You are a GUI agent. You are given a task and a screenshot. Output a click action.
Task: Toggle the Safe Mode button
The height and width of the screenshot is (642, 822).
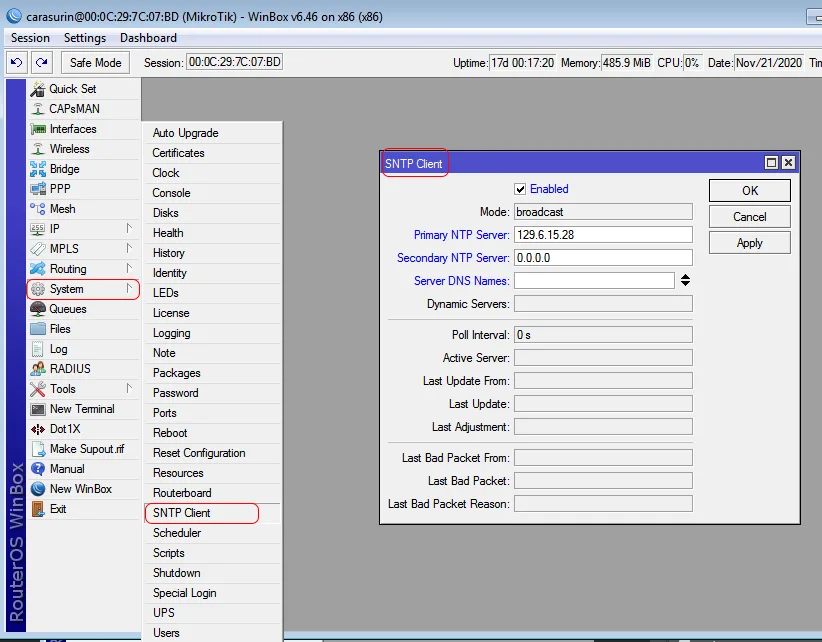[95, 62]
